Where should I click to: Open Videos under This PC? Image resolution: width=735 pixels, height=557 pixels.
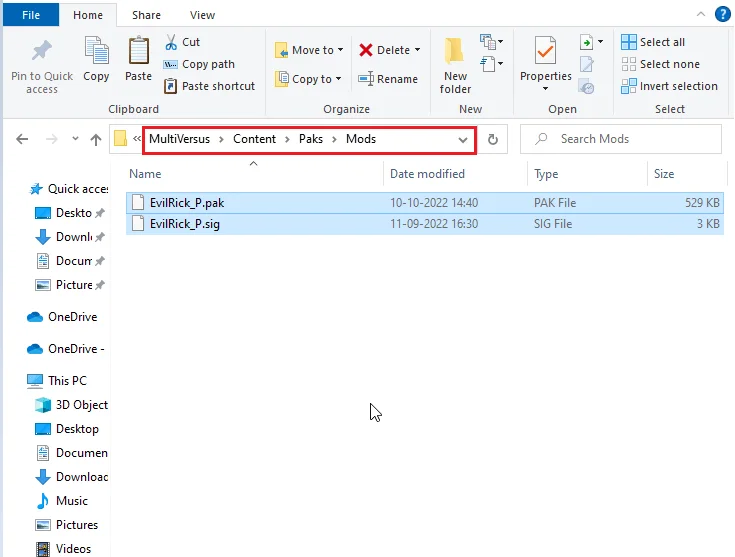[x=64, y=549]
